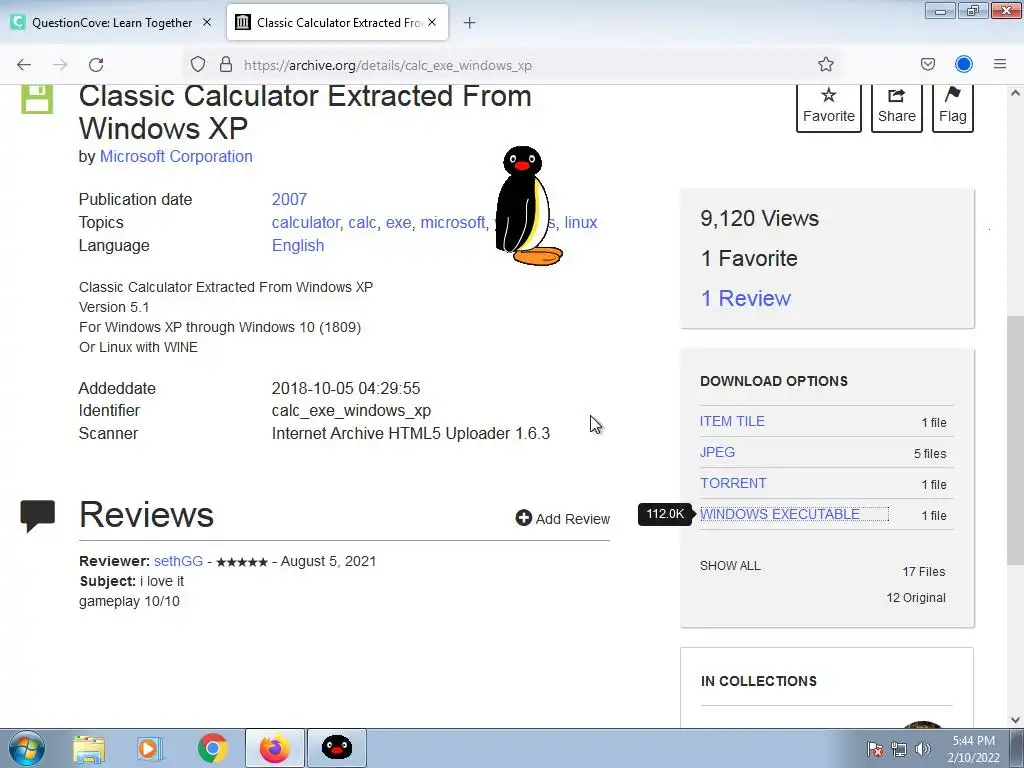Click the network tray icon
This screenshot has height=768, width=1024.
(x=899, y=749)
